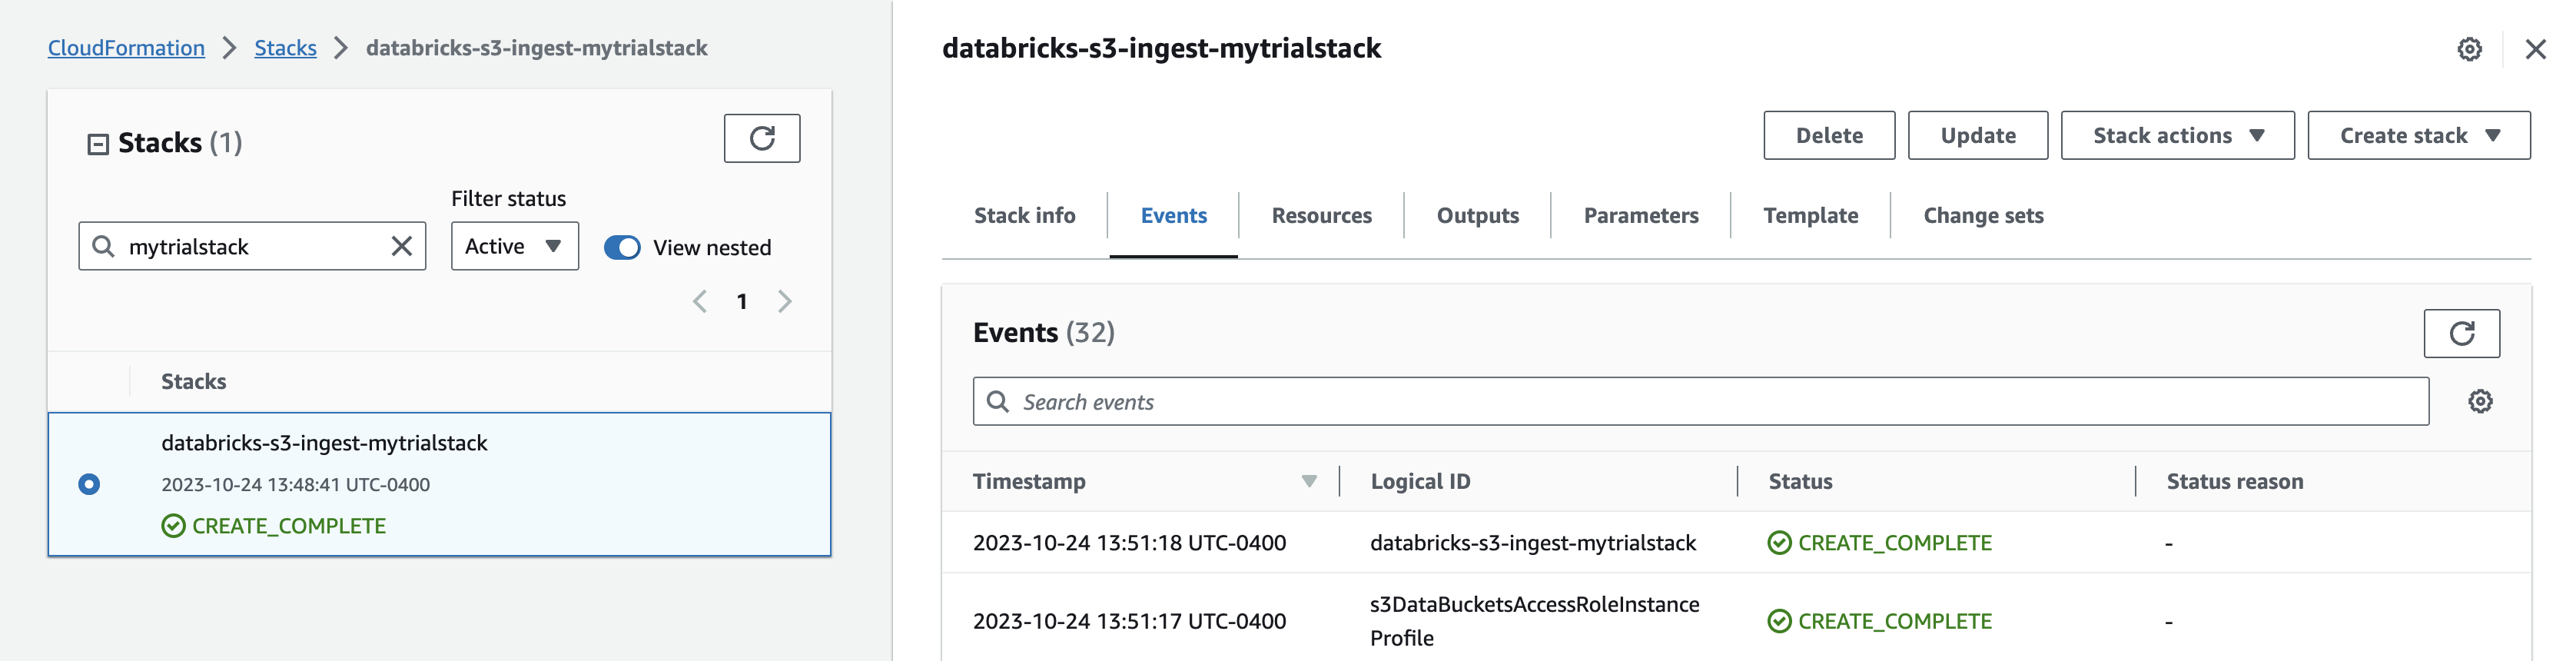Focus the Search events field

click(x=1700, y=401)
